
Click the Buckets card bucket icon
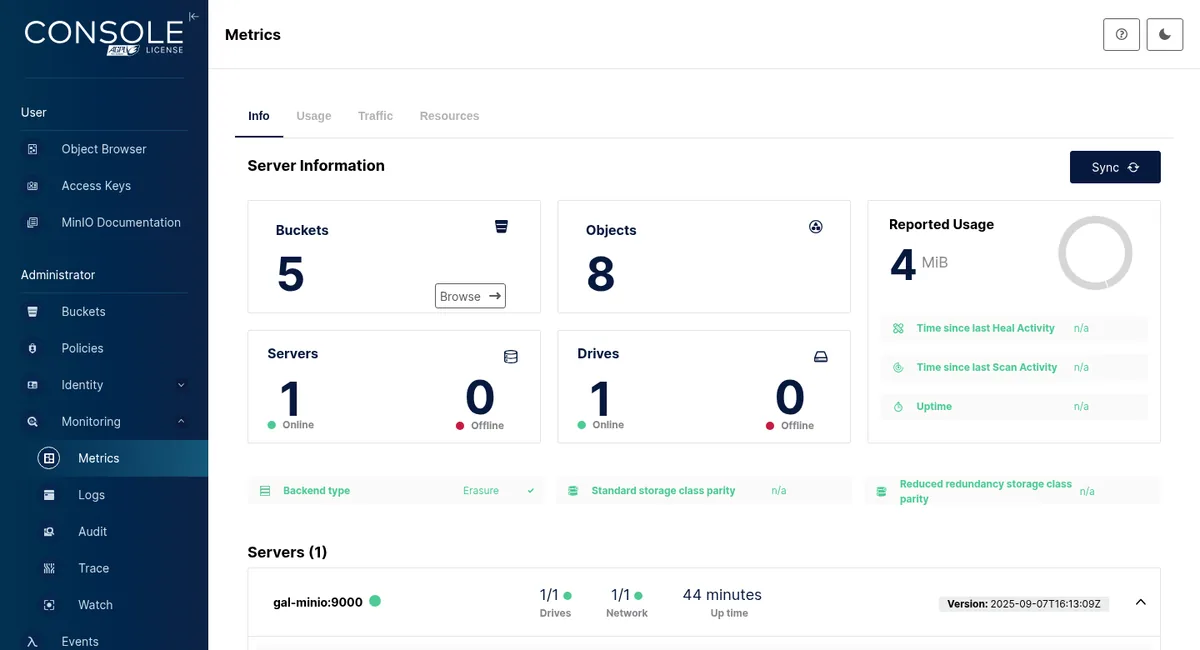(501, 227)
